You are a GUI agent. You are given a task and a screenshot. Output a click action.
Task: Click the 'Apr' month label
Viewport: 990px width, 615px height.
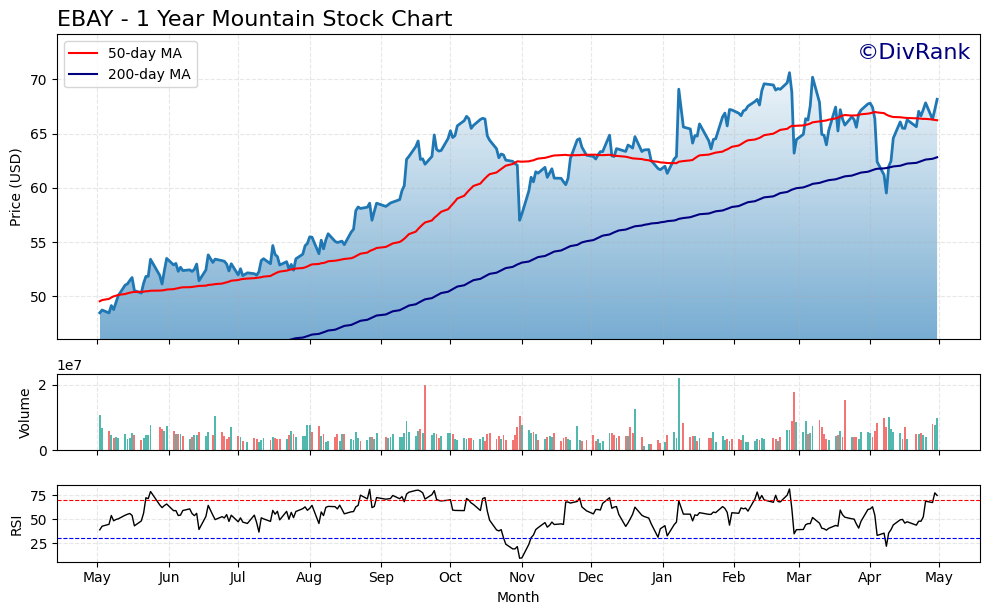tap(870, 578)
